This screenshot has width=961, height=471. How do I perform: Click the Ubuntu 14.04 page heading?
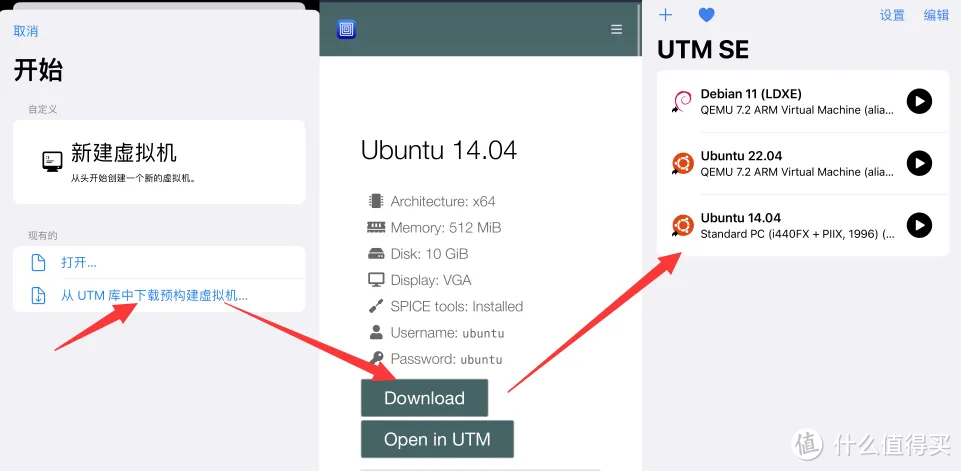(439, 150)
